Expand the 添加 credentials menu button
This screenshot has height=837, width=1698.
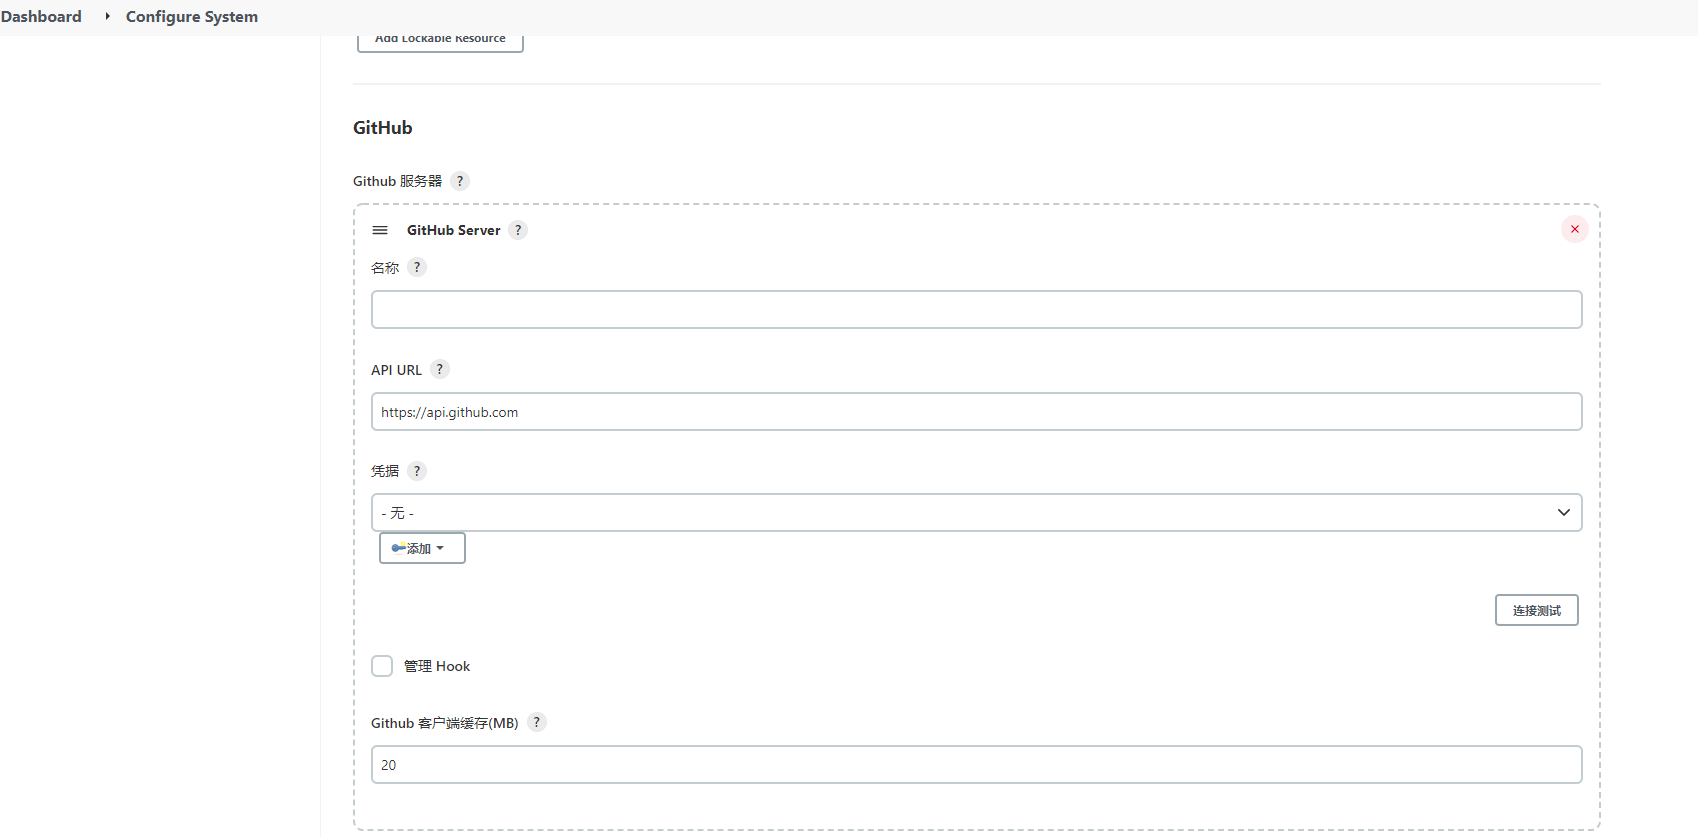tap(422, 548)
